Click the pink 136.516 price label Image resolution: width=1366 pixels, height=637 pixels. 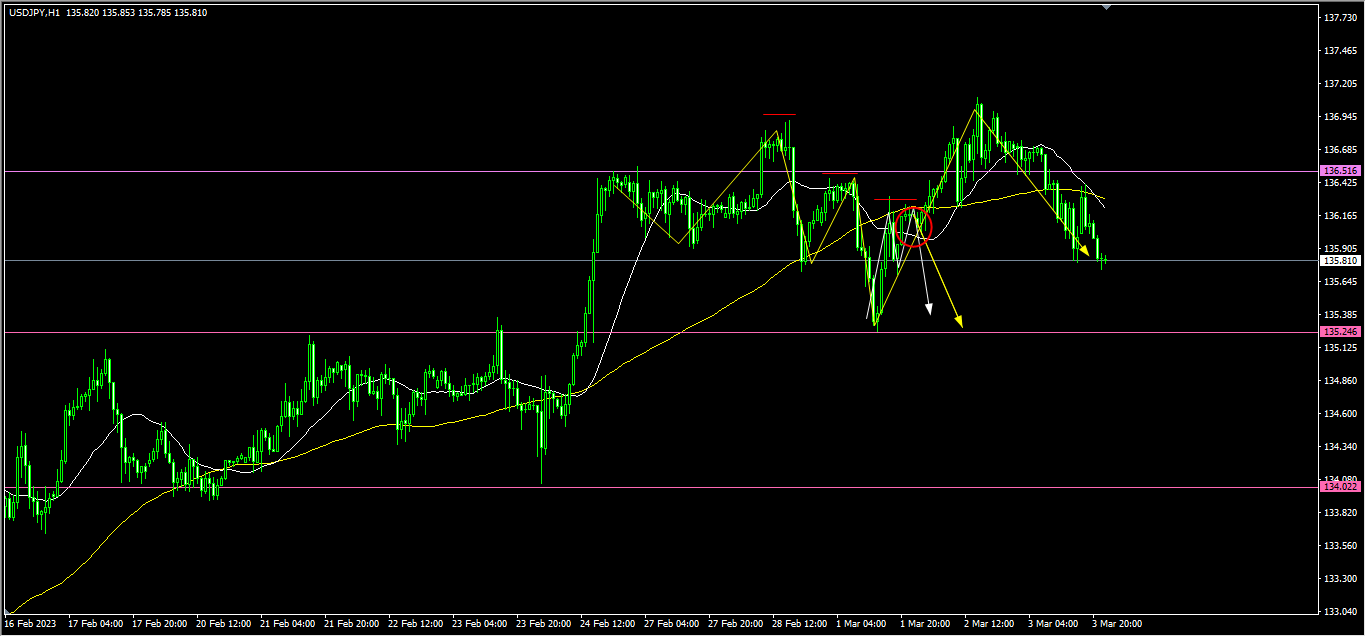pos(1340,171)
